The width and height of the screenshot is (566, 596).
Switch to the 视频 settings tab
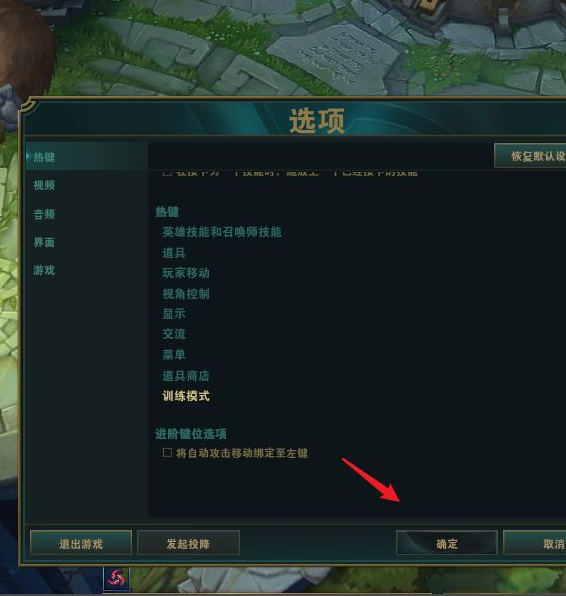click(x=44, y=185)
